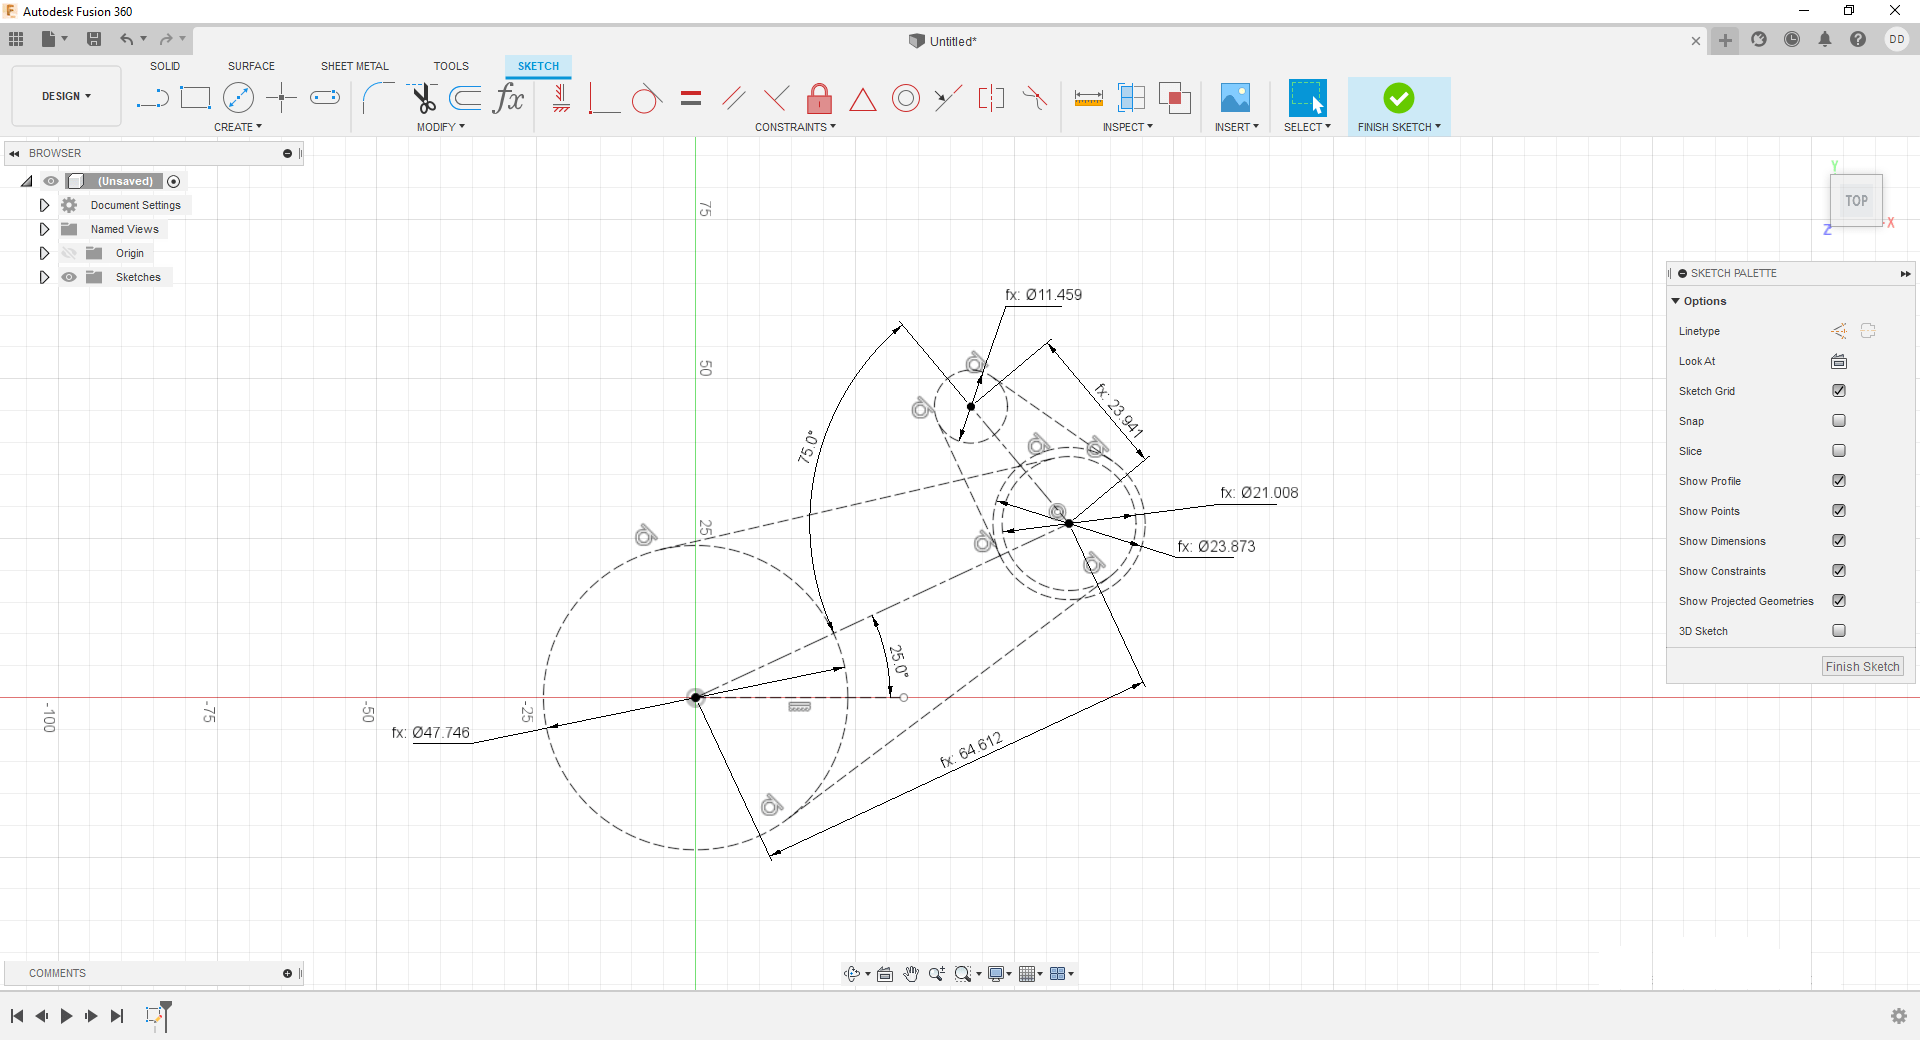Open the DESIGN workspace dropdown

click(65, 96)
